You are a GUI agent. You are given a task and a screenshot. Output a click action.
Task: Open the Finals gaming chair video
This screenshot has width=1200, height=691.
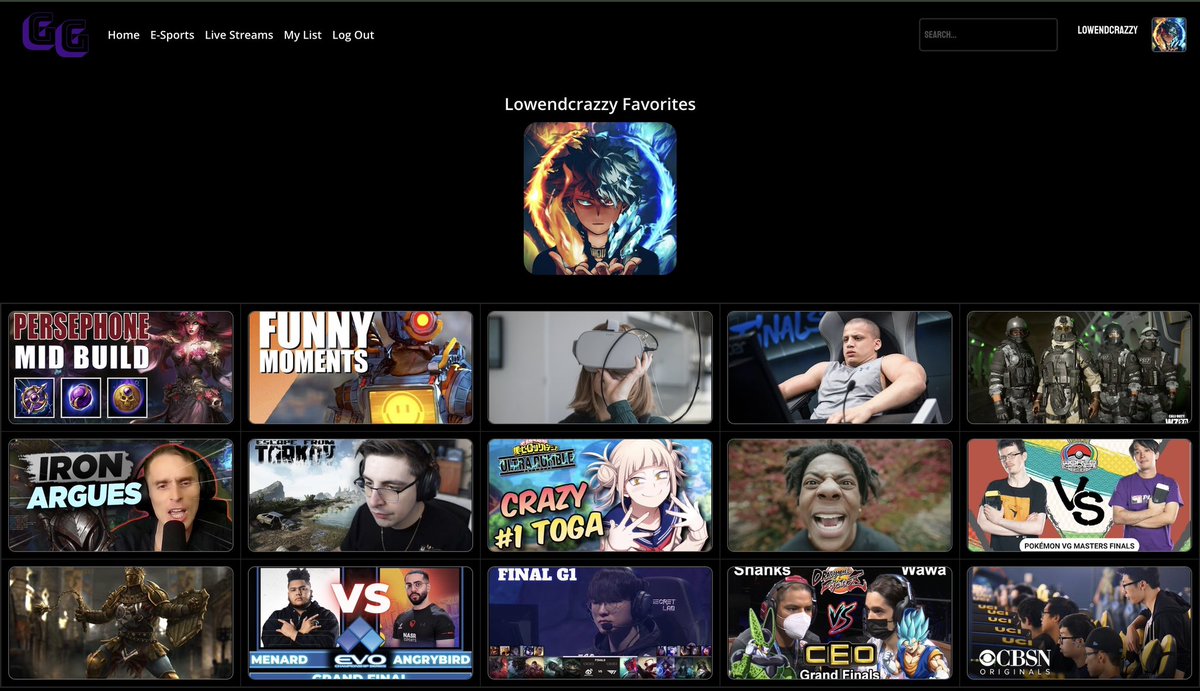pos(840,367)
